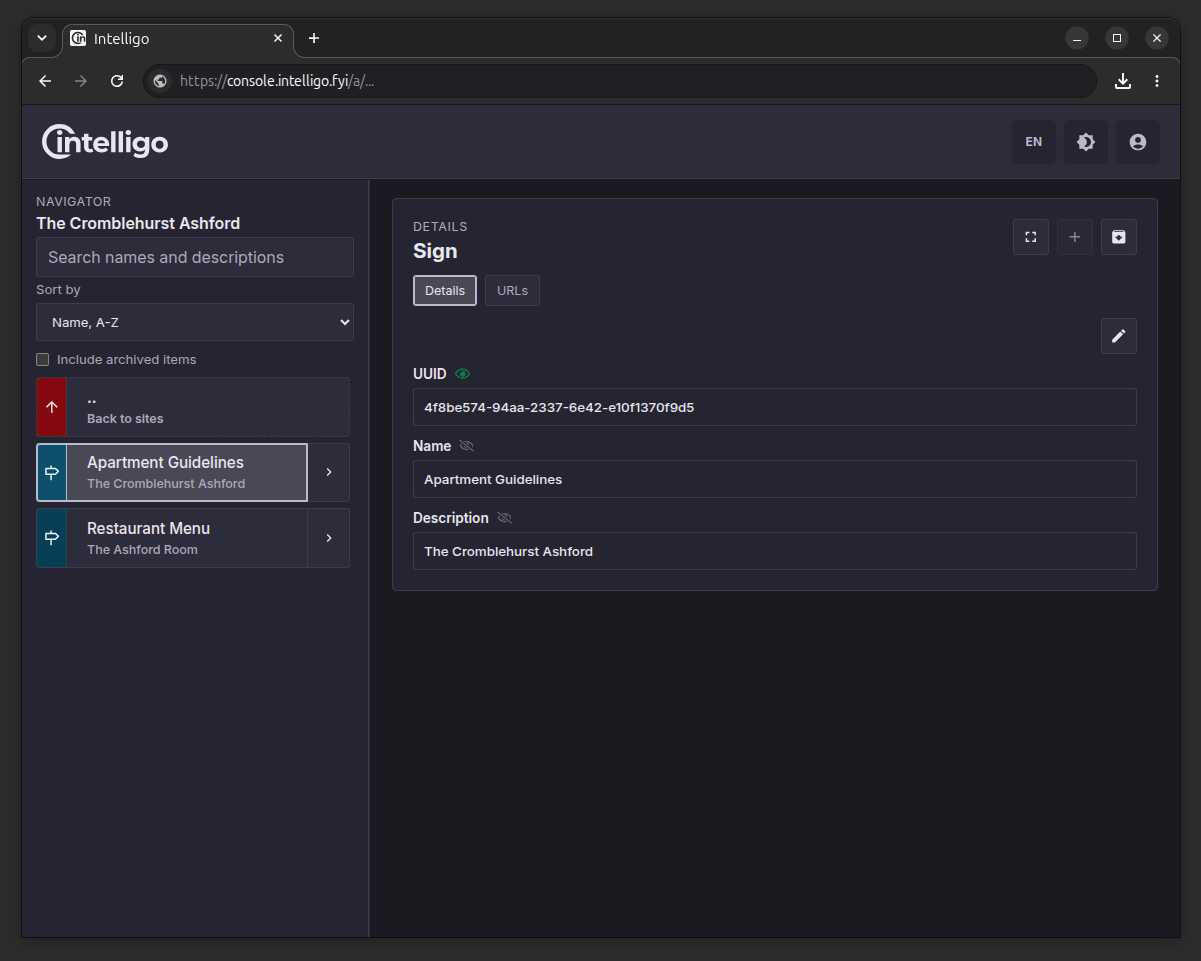Viewport: 1201px width, 961px height.
Task: Select the Intelligo browser tab
Action: coord(178,38)
